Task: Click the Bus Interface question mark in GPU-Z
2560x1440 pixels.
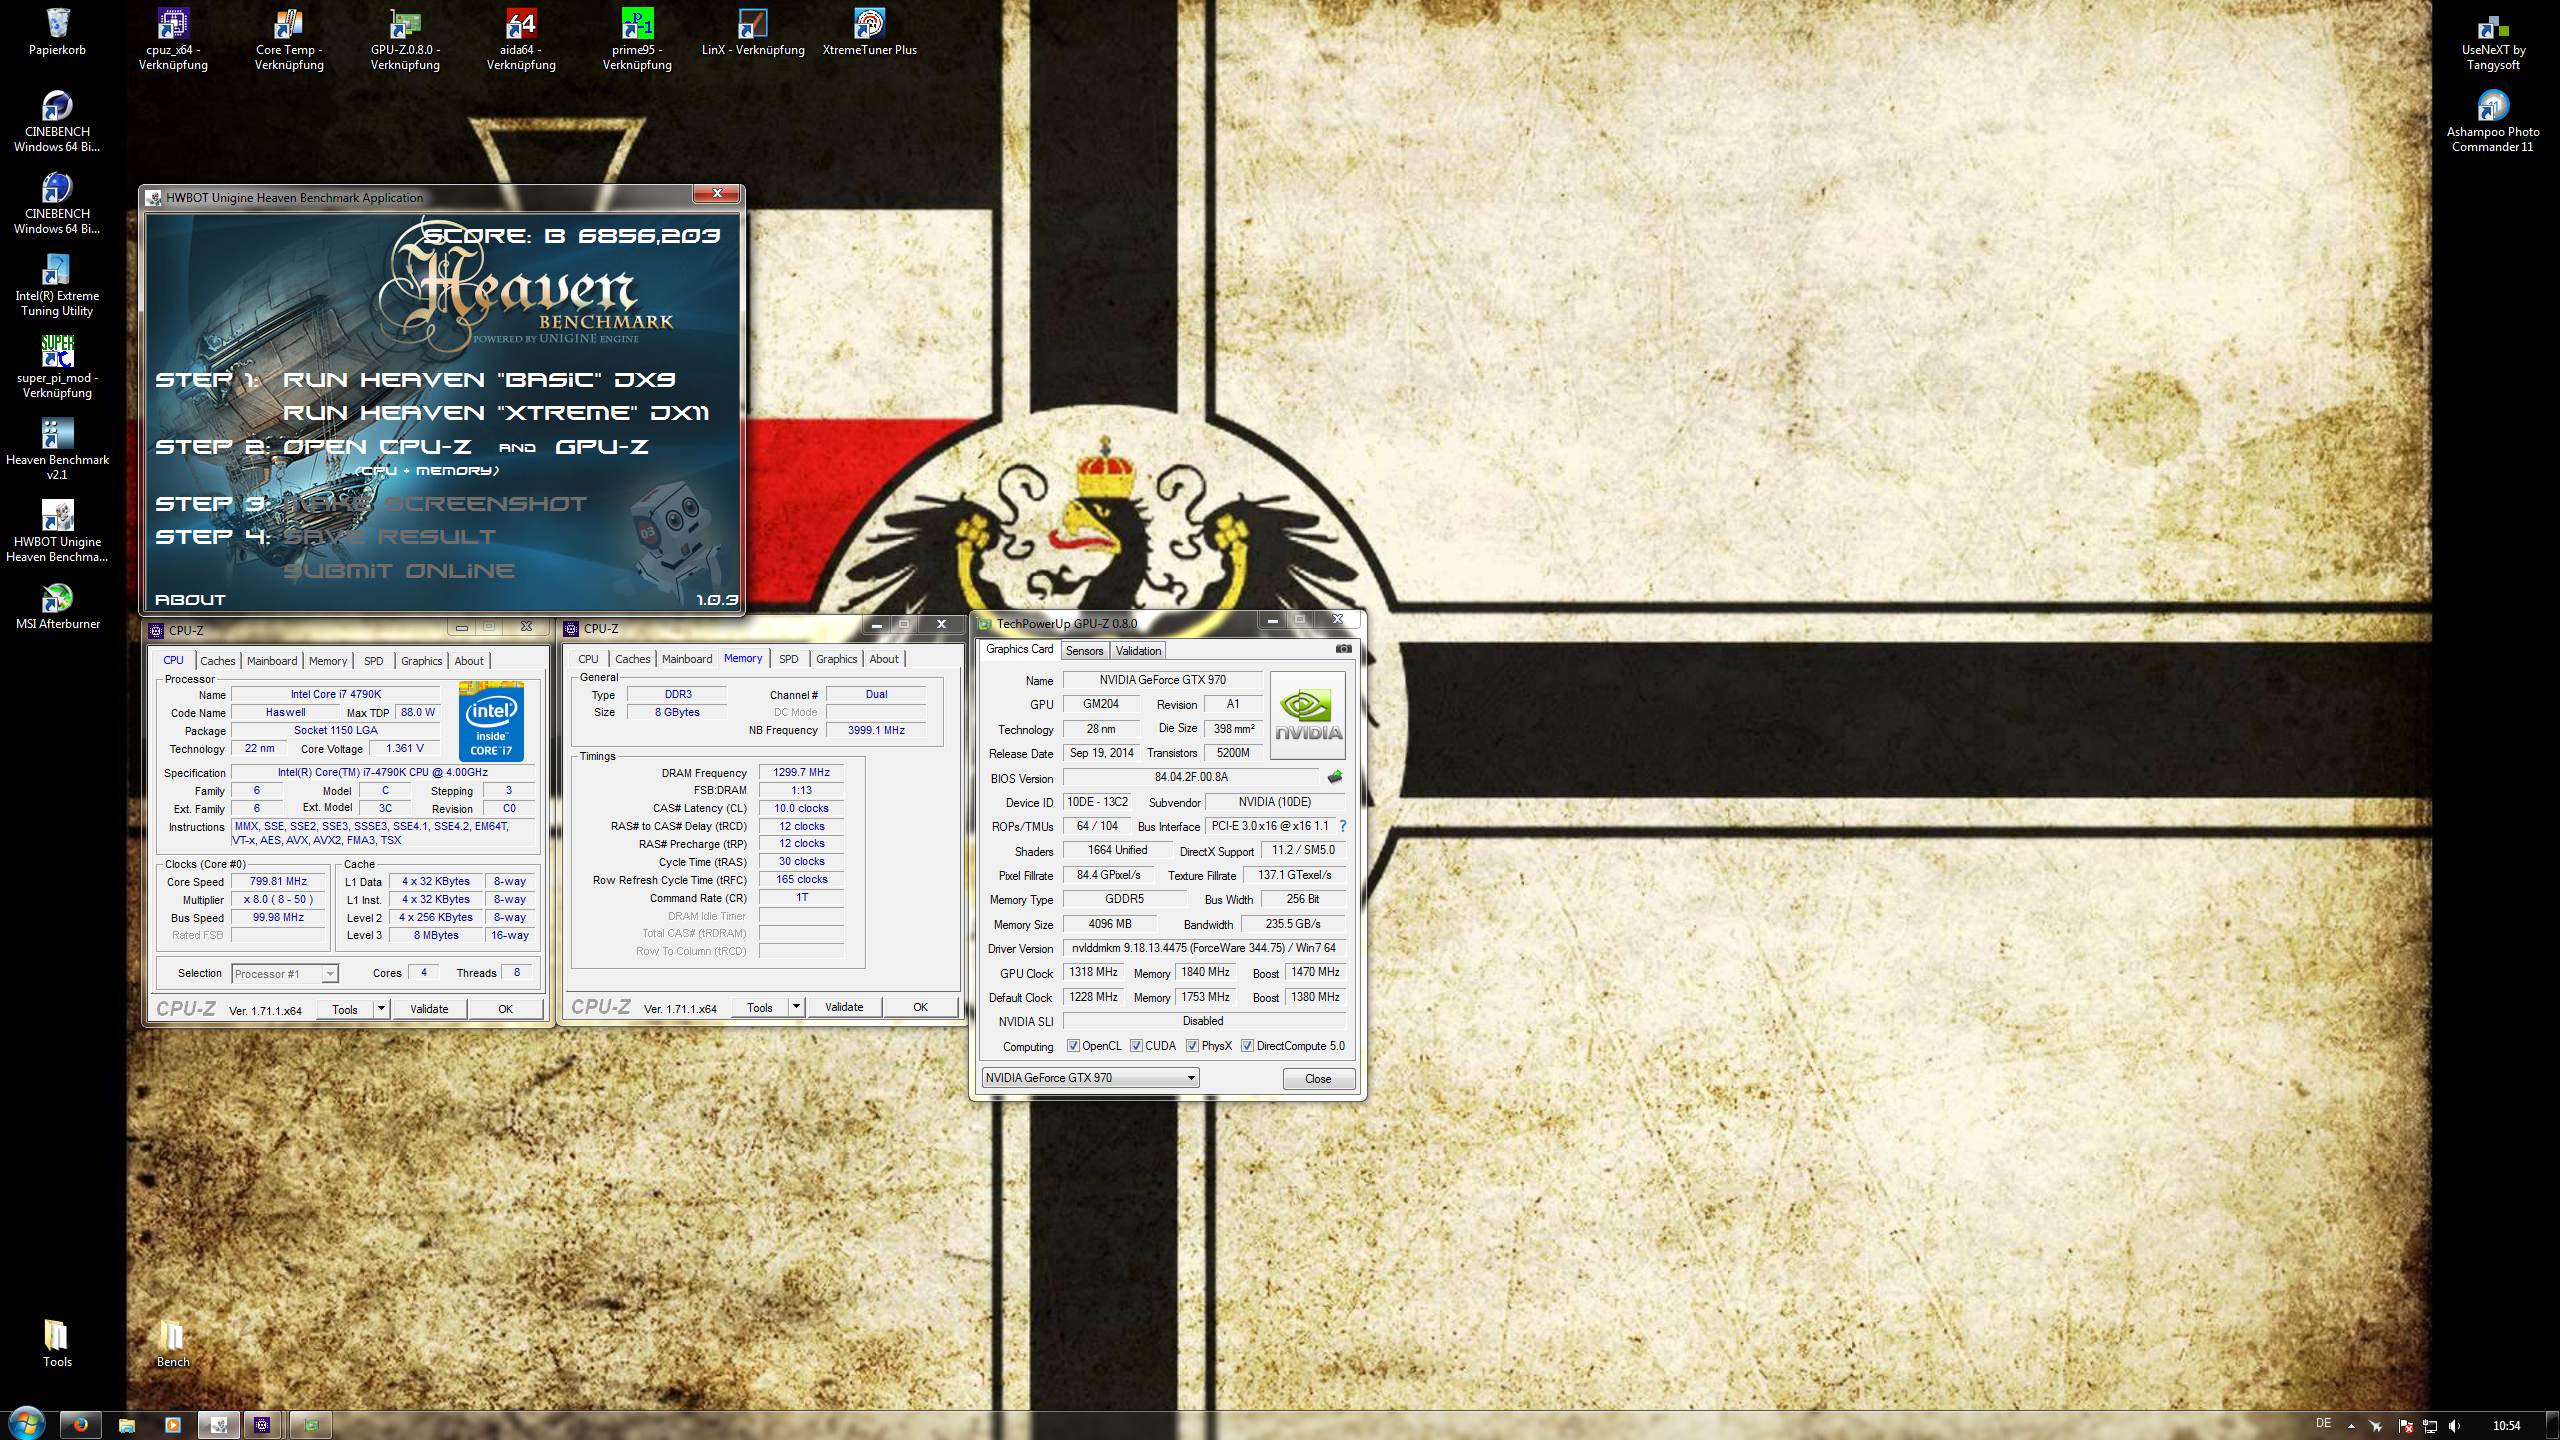Action: pos(1342,826)
